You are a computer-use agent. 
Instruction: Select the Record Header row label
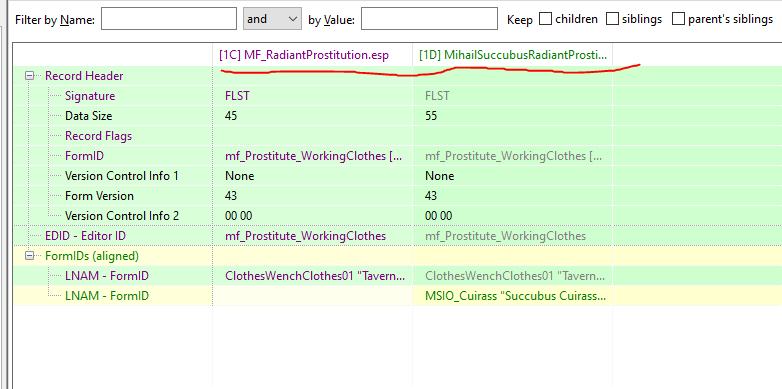(x=84, y=76)
